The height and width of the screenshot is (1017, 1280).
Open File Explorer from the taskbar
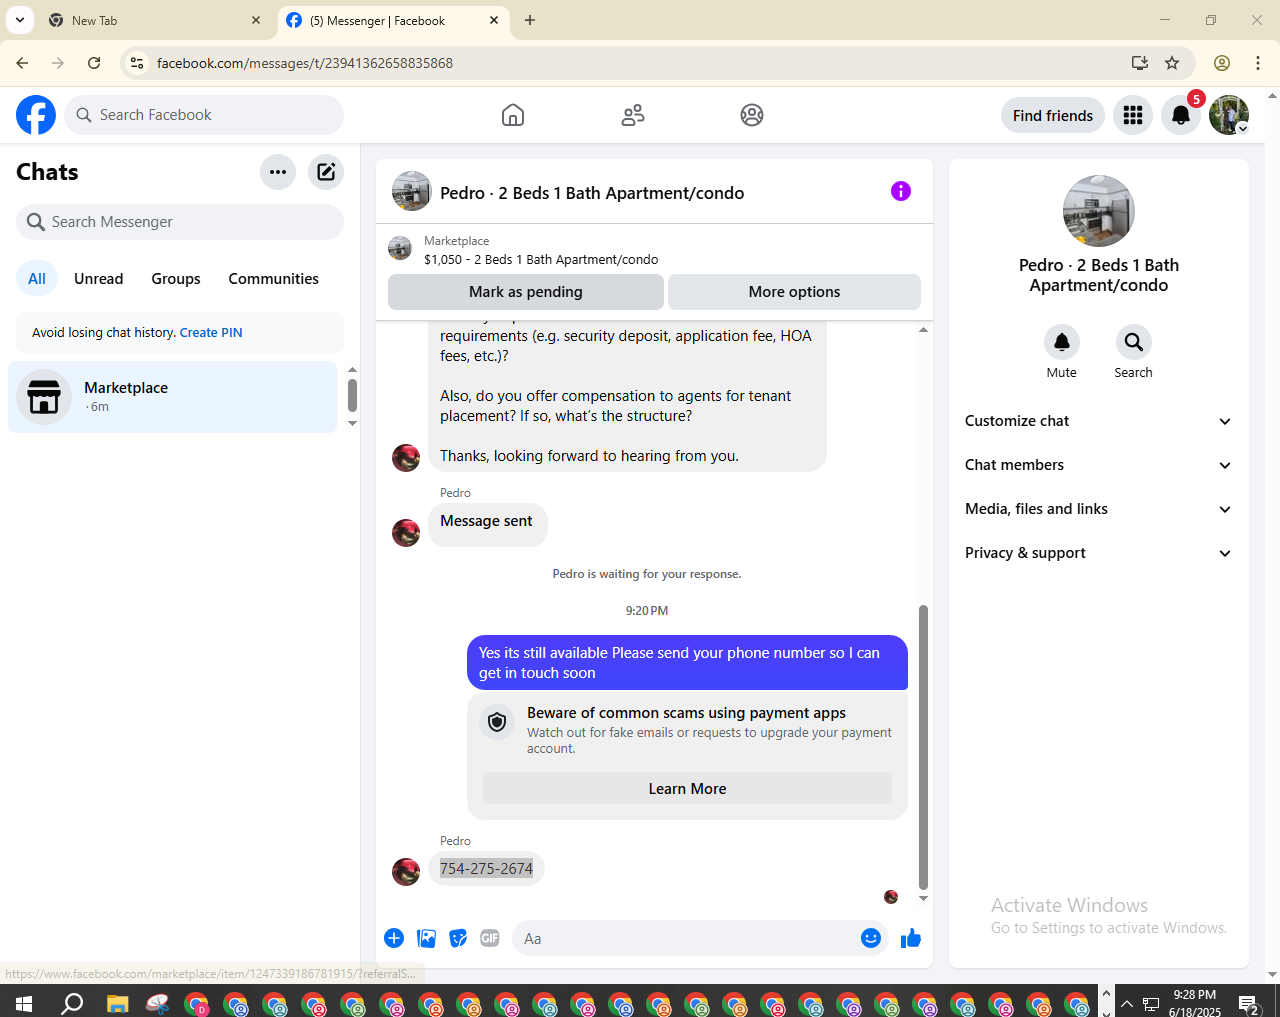pyautogui.click(x=118, y=1003)
